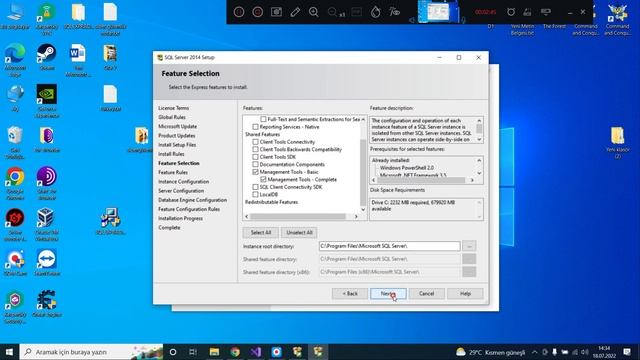Open the Steam desktop shortcut
The image size is (640, 360).
(47, 57)
